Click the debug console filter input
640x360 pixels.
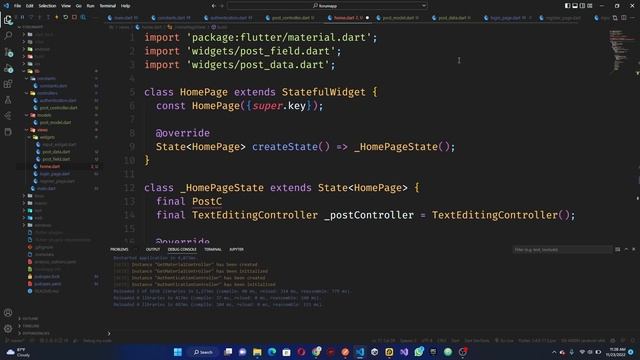tap(562, 250)
